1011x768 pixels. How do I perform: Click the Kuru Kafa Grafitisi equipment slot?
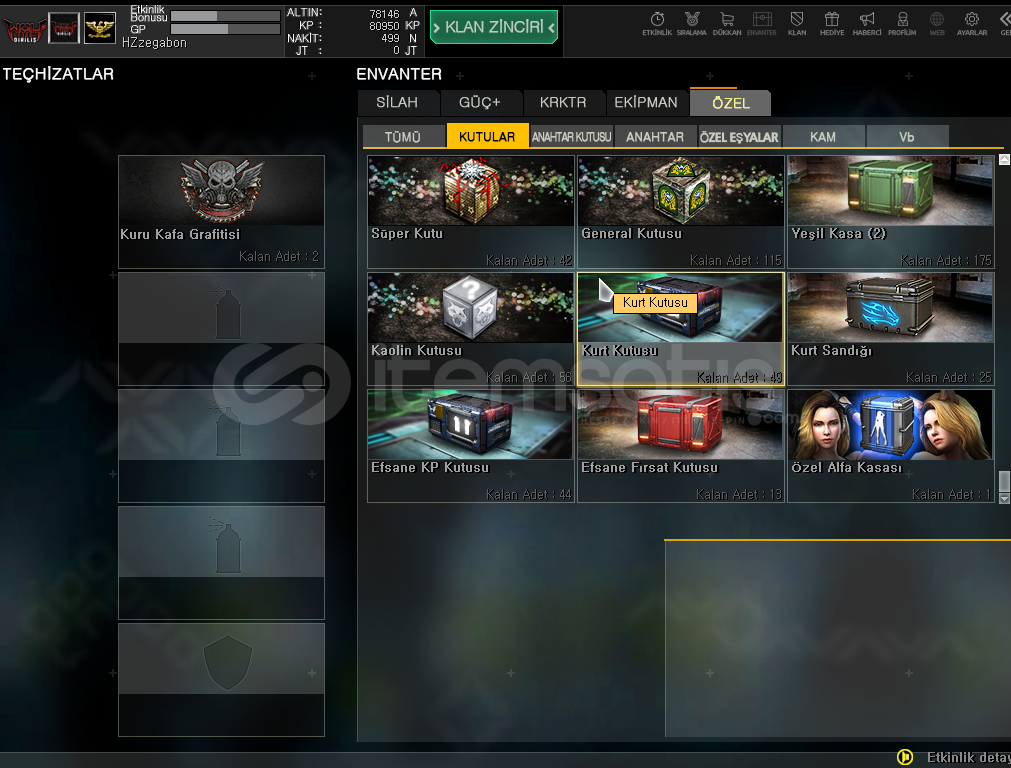pyautogui.click(x=221, y=212)
